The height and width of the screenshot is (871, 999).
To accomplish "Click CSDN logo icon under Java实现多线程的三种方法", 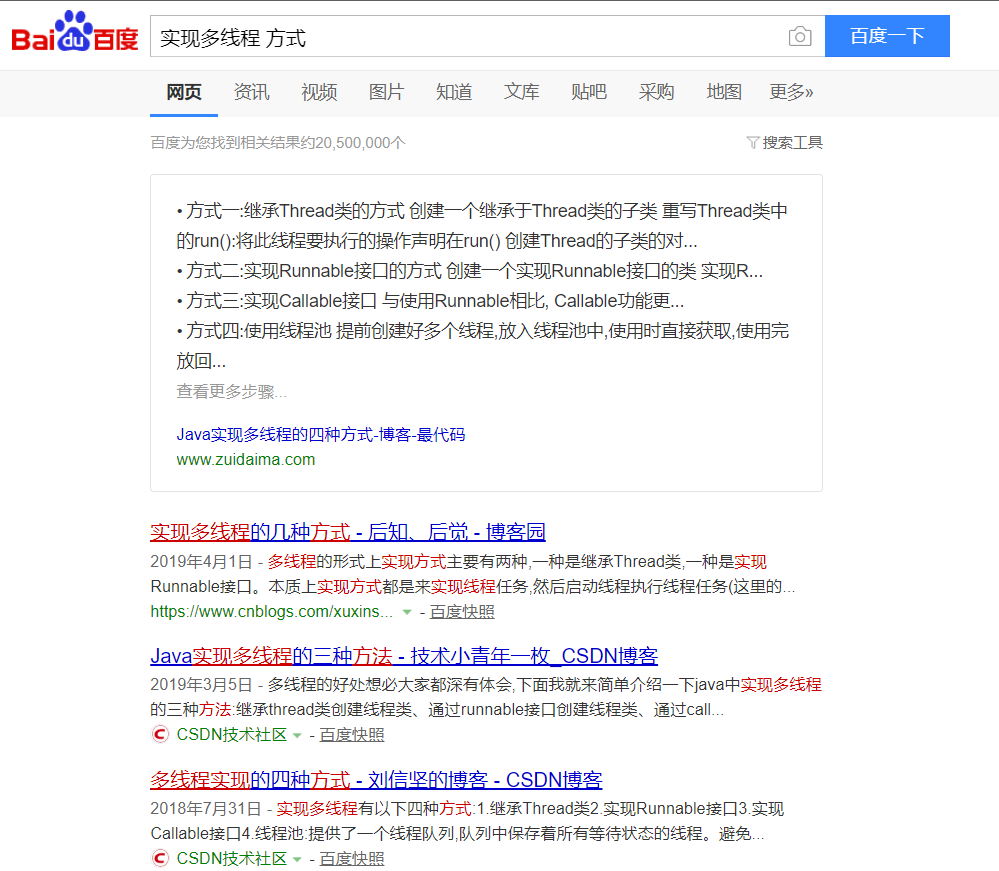I will [x=160, y=735].
